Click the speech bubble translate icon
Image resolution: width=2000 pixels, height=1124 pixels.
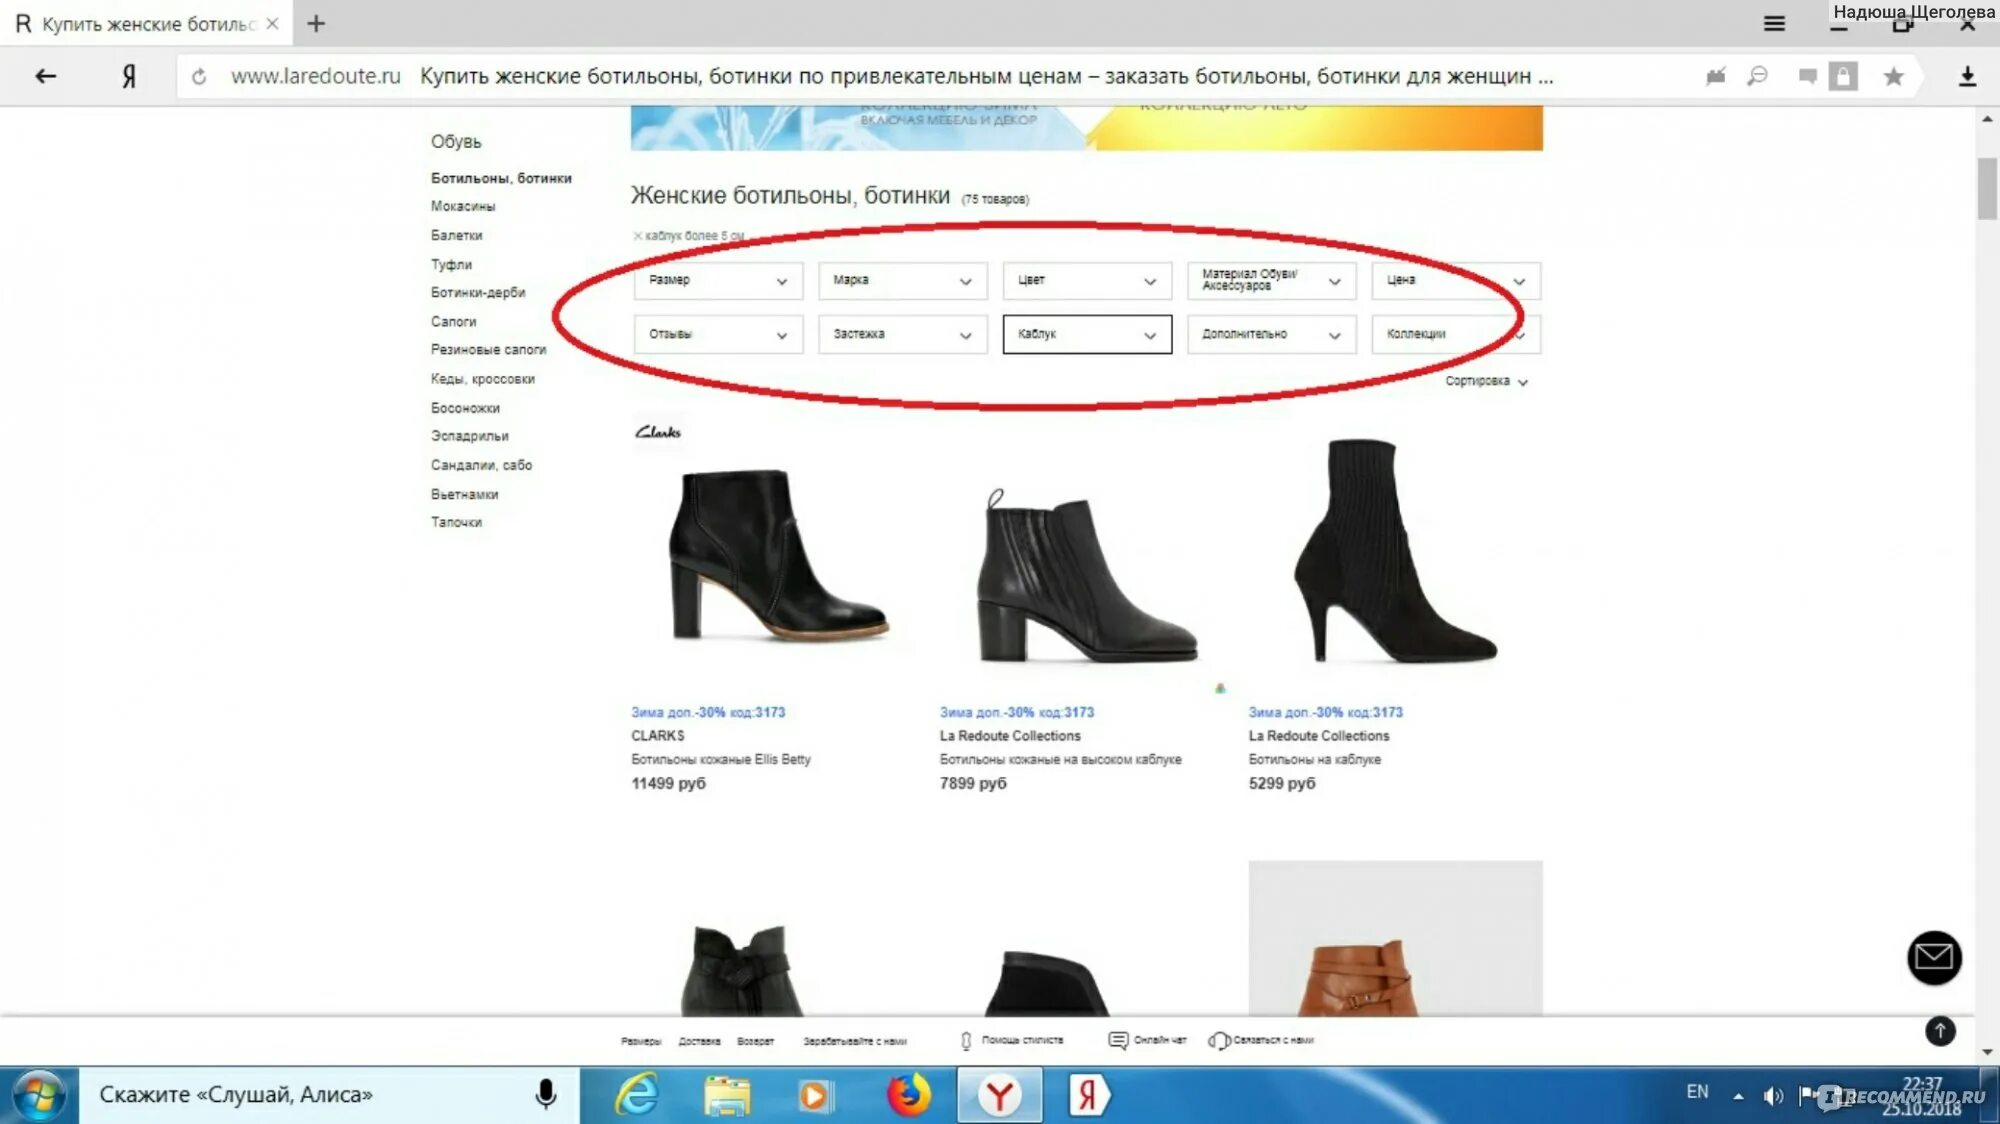tap(1807, 76)
